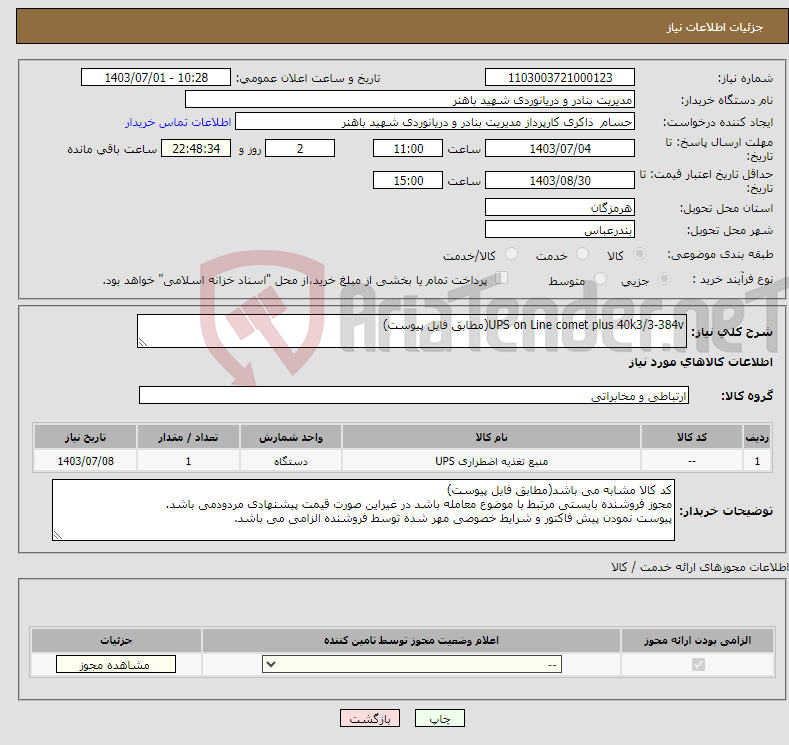
Task: Click the response deadline time 11:00
Action: pyautogui.click(x=408, y=148)
